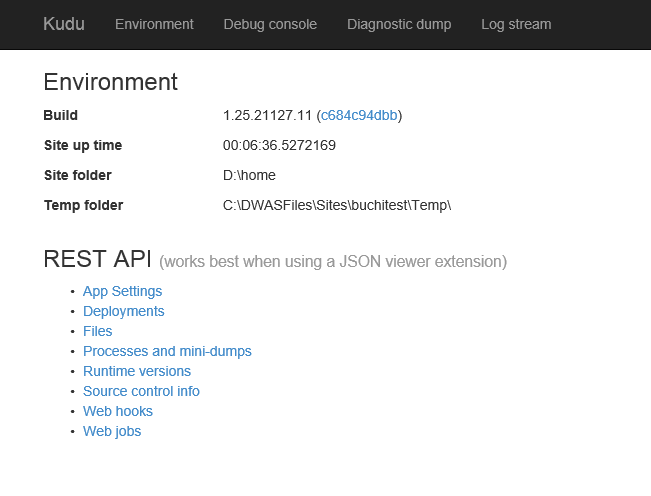This screenshot has height=496, width=651.
Task: Select Diagnostic dump in the navbar
Action: click(399, 24)
